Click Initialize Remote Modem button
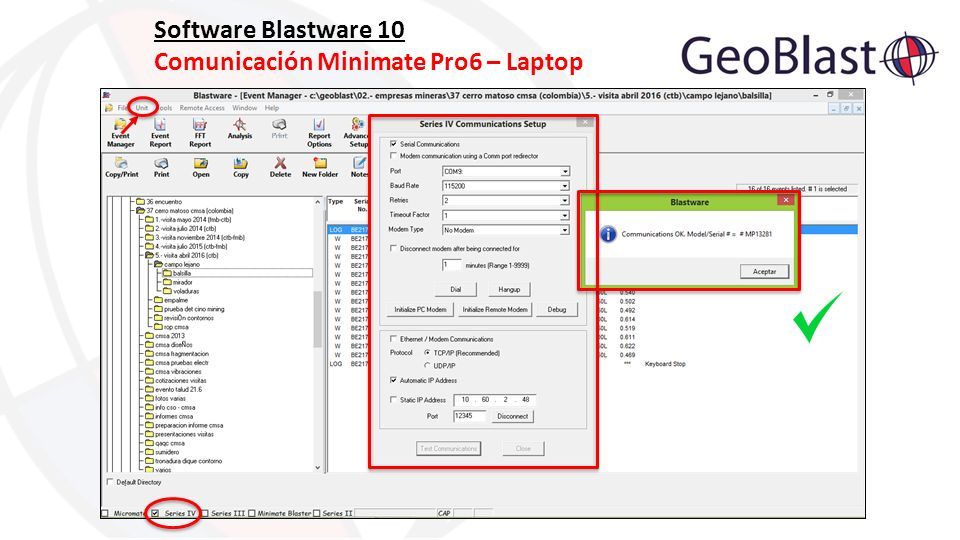Viewport: 960px width, 540px height. click(495, 310)
